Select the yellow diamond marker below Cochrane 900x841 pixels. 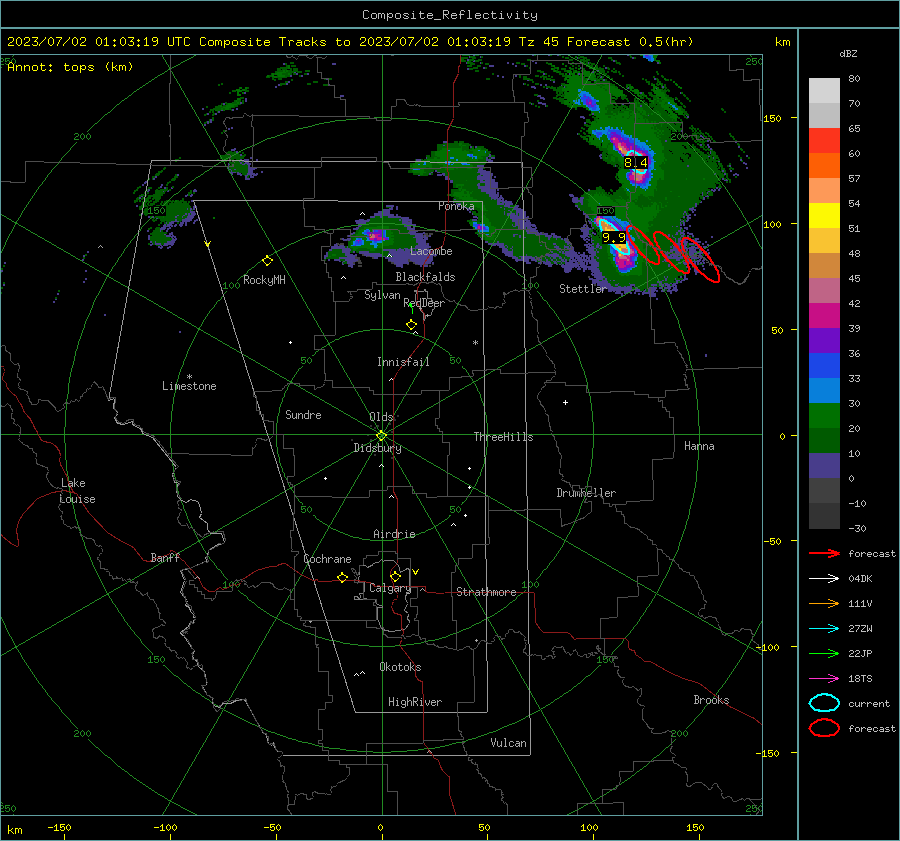342,577
